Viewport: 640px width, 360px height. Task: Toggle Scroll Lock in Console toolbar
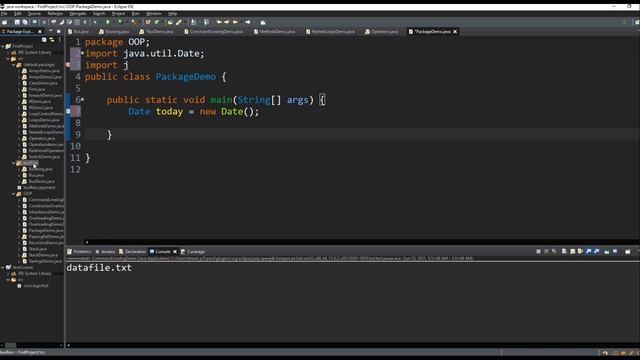point(572,251)
